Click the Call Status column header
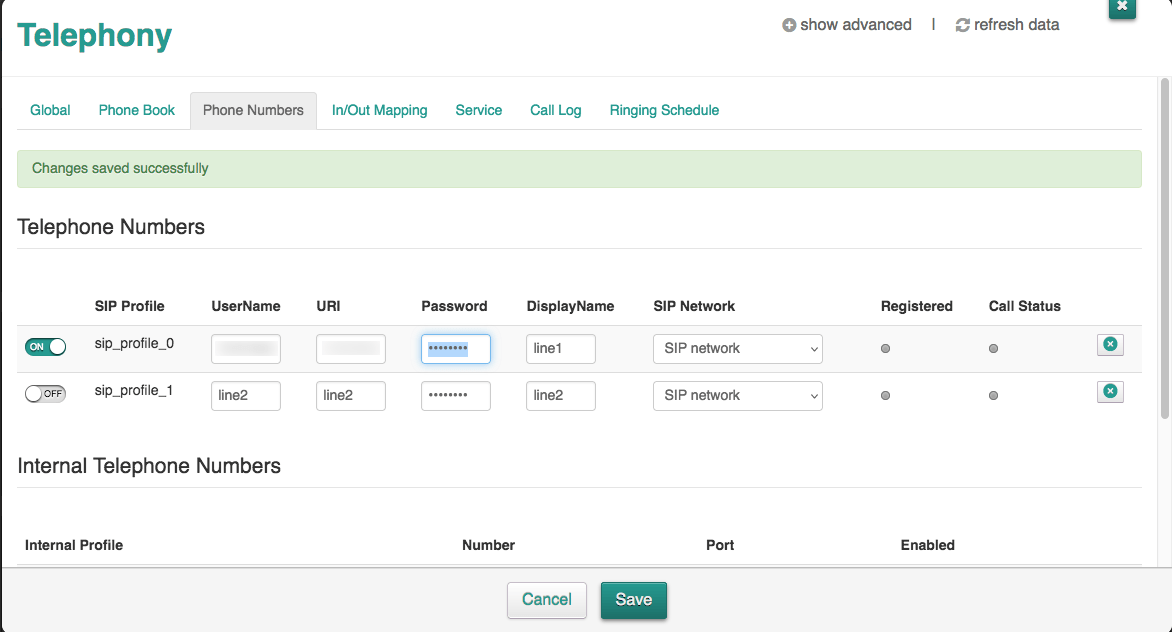The image size is (1172, 632). [1025, 306]
